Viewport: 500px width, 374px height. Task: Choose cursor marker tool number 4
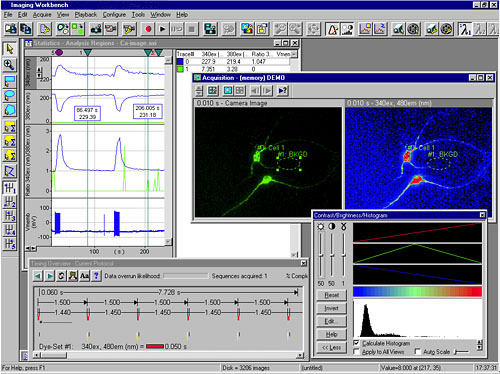point(10,230)
